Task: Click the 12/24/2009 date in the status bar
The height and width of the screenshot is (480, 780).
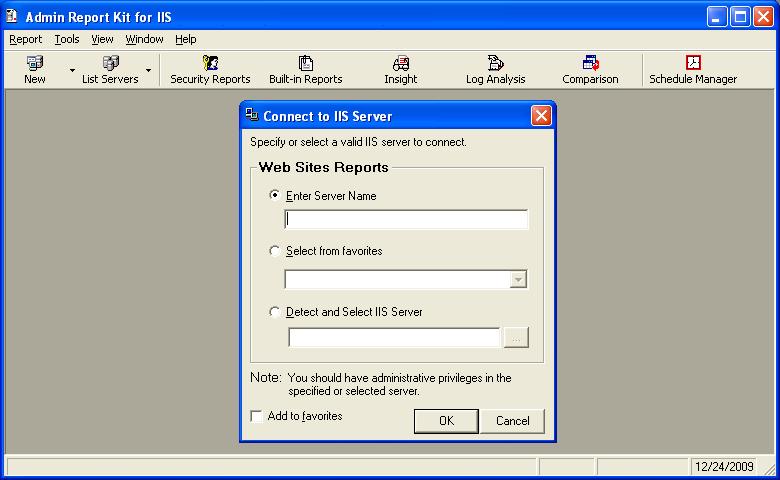Action: (x=724, y=467)
